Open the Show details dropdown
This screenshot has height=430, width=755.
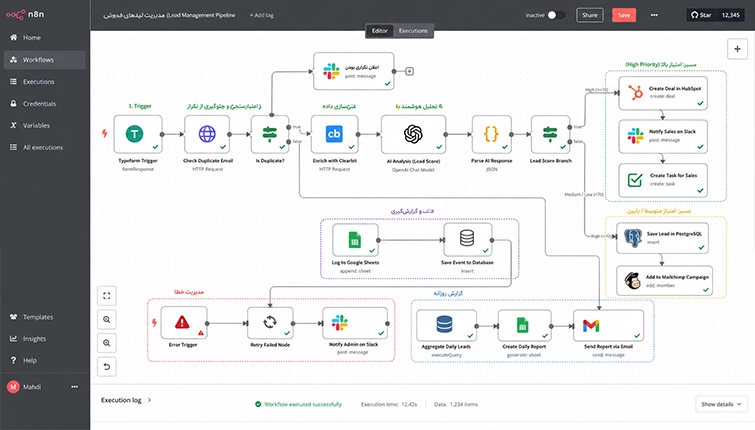click(721, 404)
